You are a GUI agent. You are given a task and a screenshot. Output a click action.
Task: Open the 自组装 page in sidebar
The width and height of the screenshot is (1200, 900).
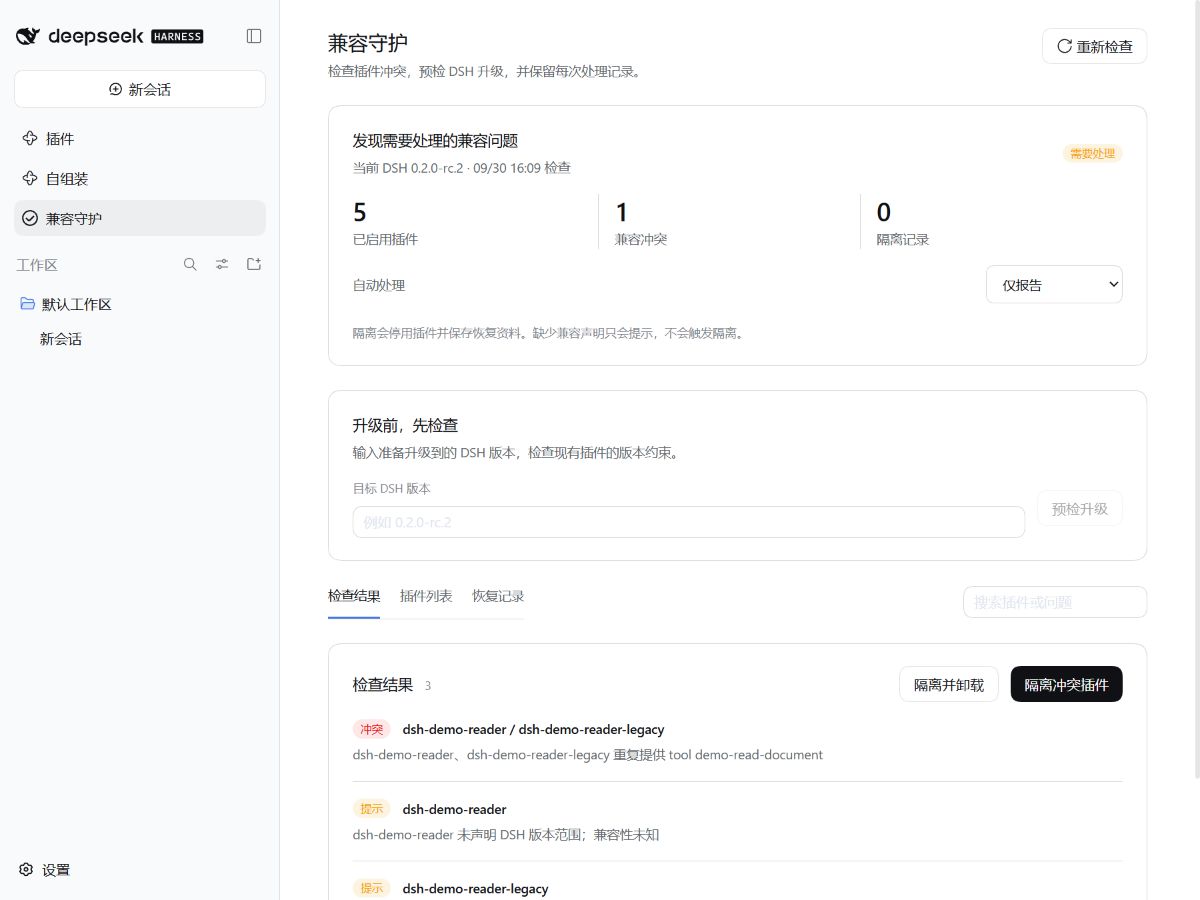tap(140, 179)
